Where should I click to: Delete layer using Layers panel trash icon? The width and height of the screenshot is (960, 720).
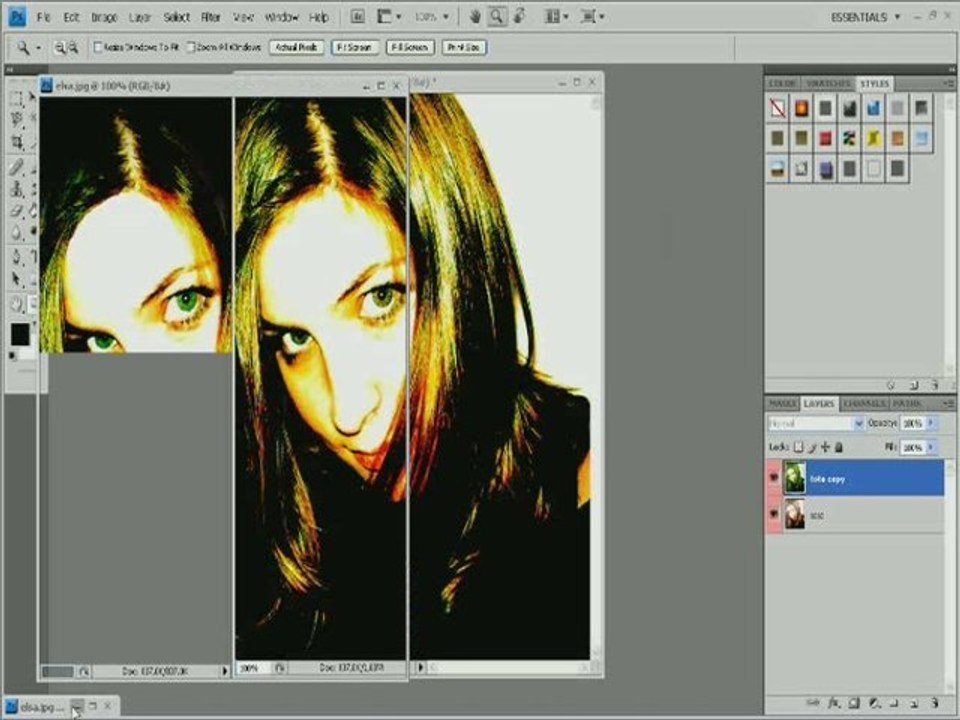(935, 703)
